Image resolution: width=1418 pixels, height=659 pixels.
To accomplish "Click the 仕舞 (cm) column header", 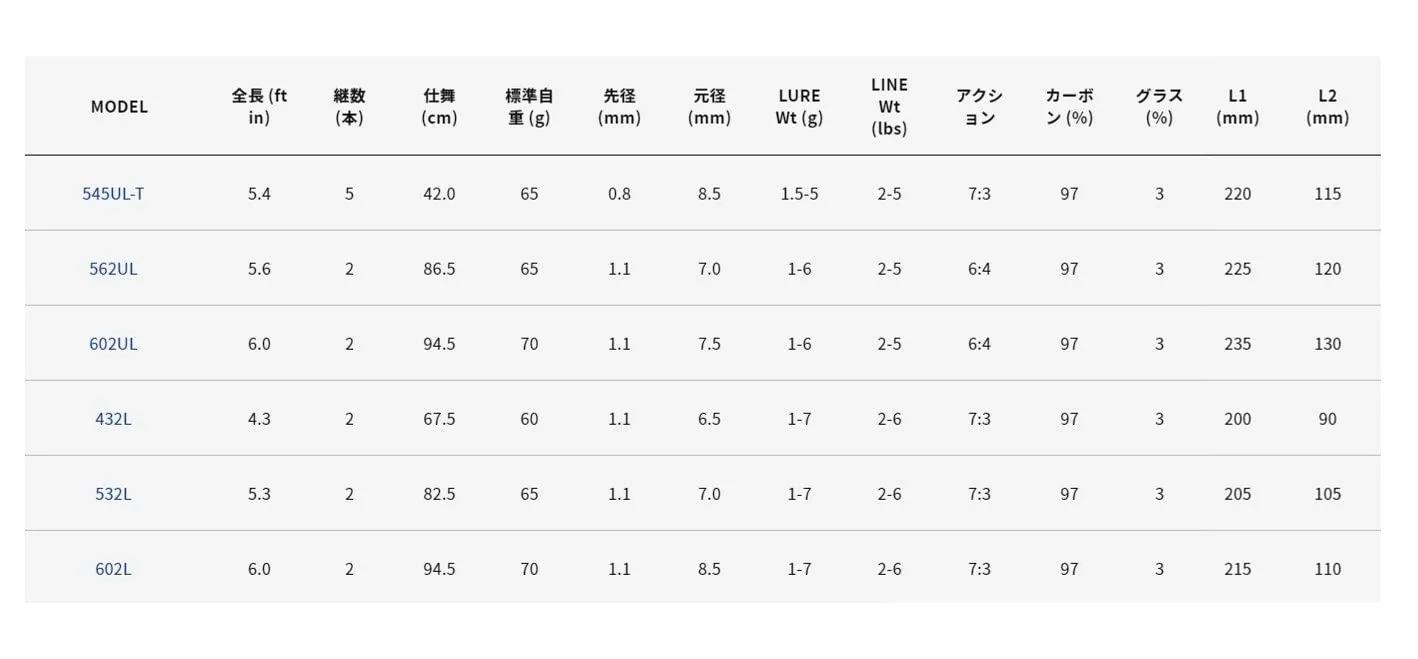I will [439, 107].
